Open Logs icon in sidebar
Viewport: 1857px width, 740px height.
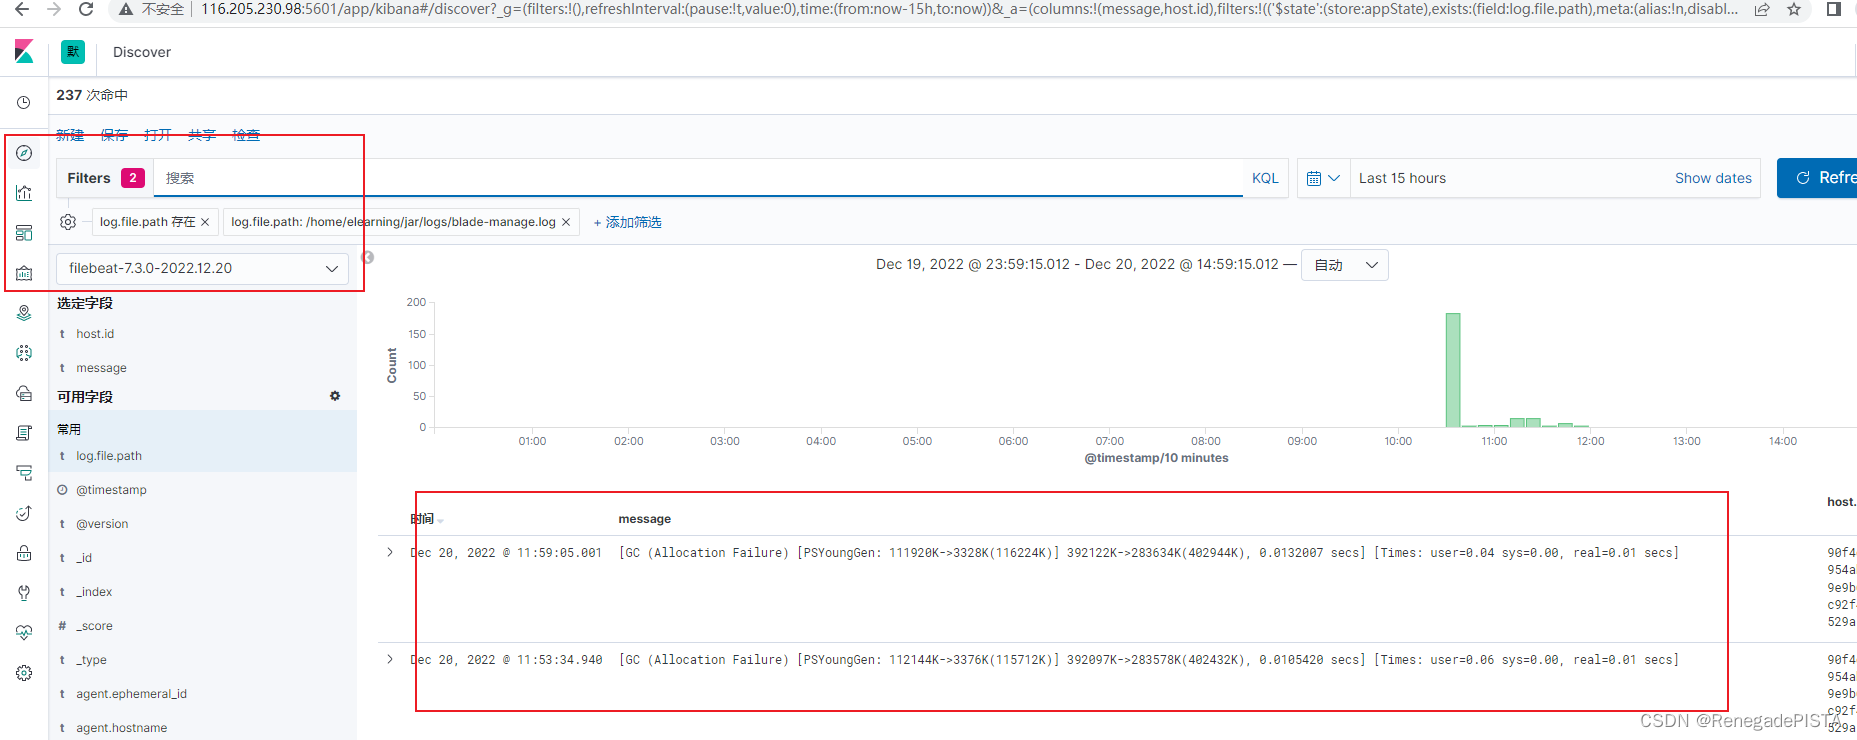(x=24, y=433)
